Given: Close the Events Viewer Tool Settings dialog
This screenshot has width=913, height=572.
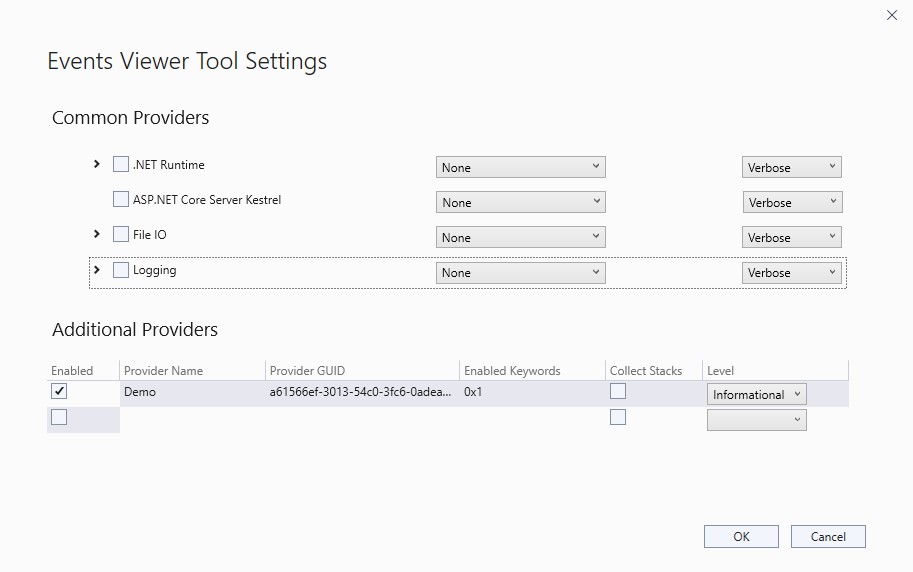Looking at the screenshot, I should click(x=891, y=15).
